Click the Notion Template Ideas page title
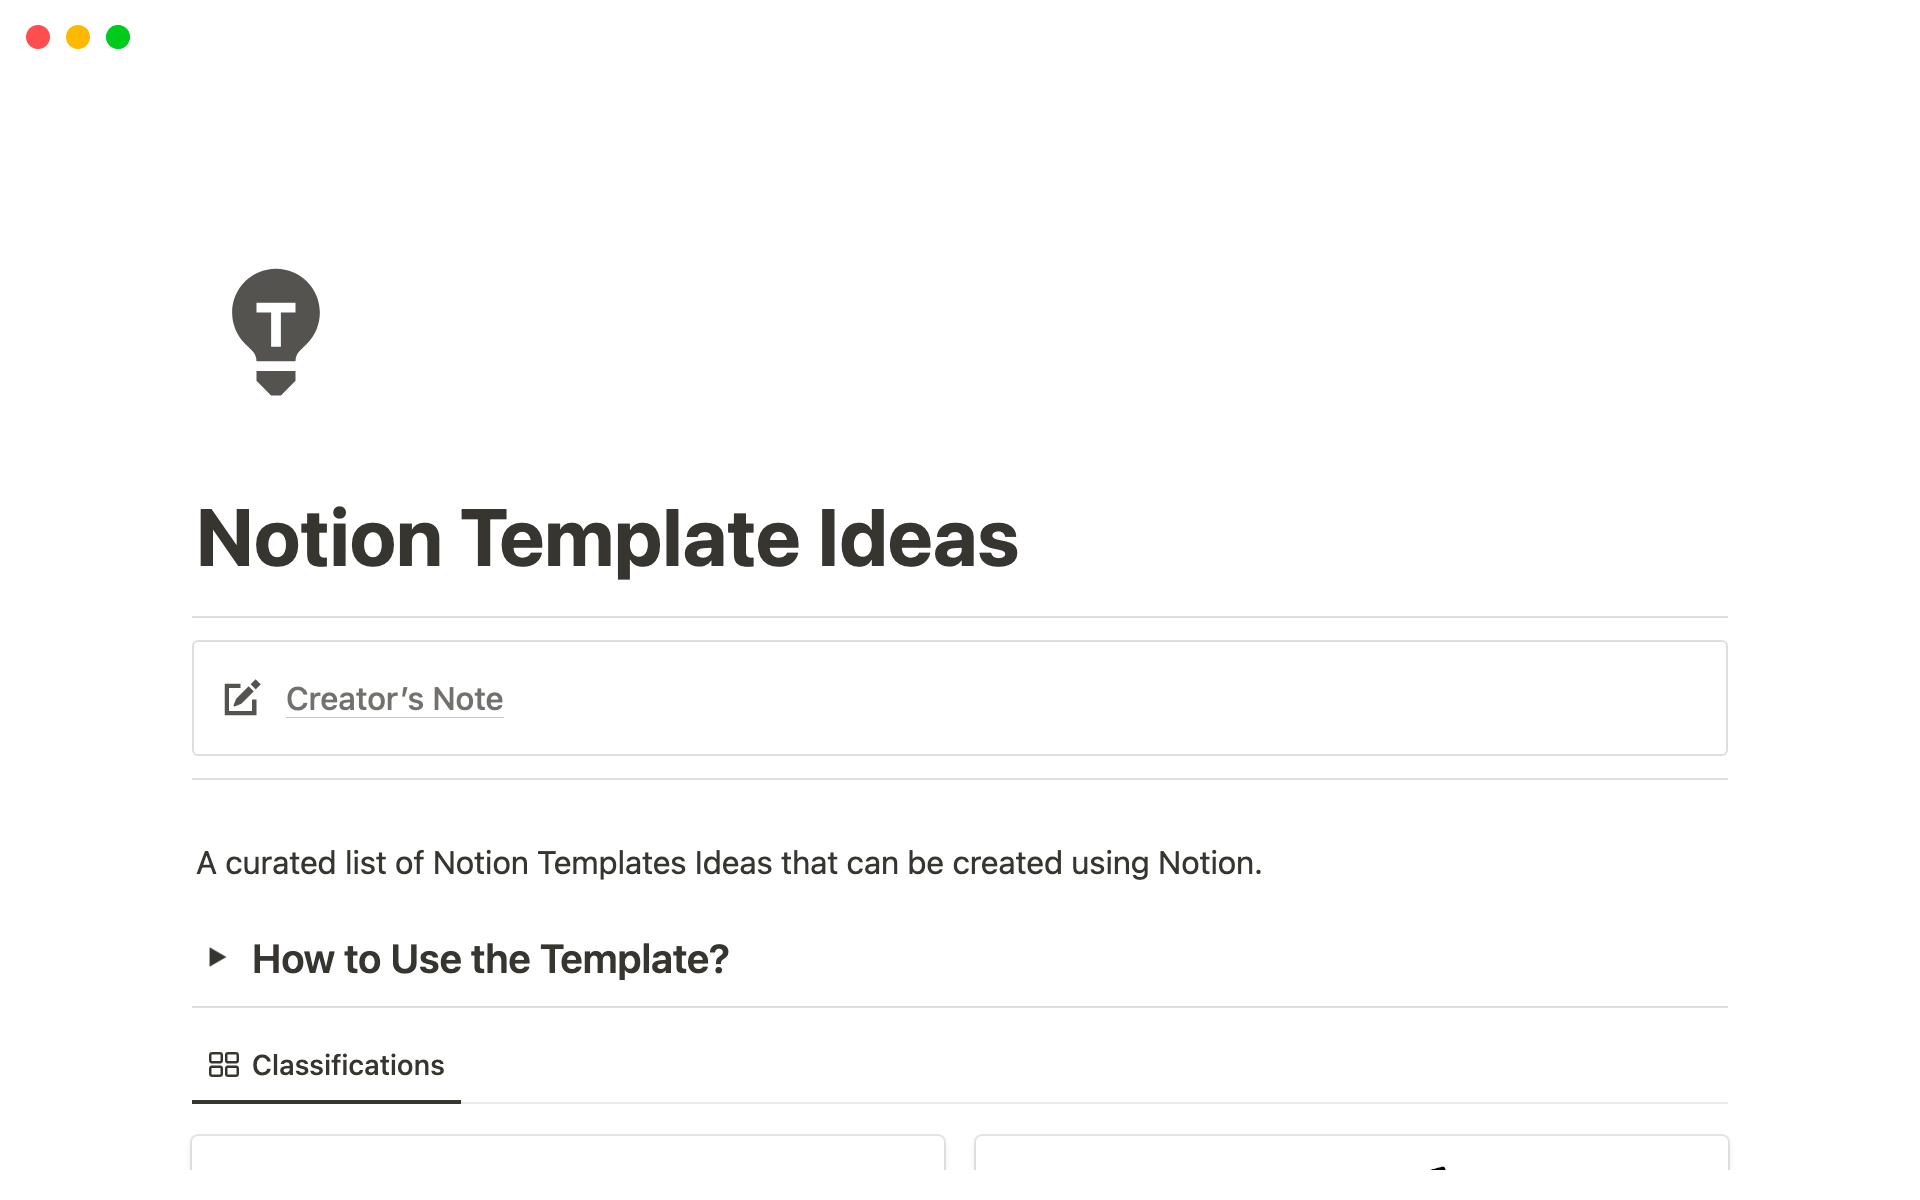The width and height of the screenshot is (1920, 1200). pyautogui.click(x=607, y=540)
